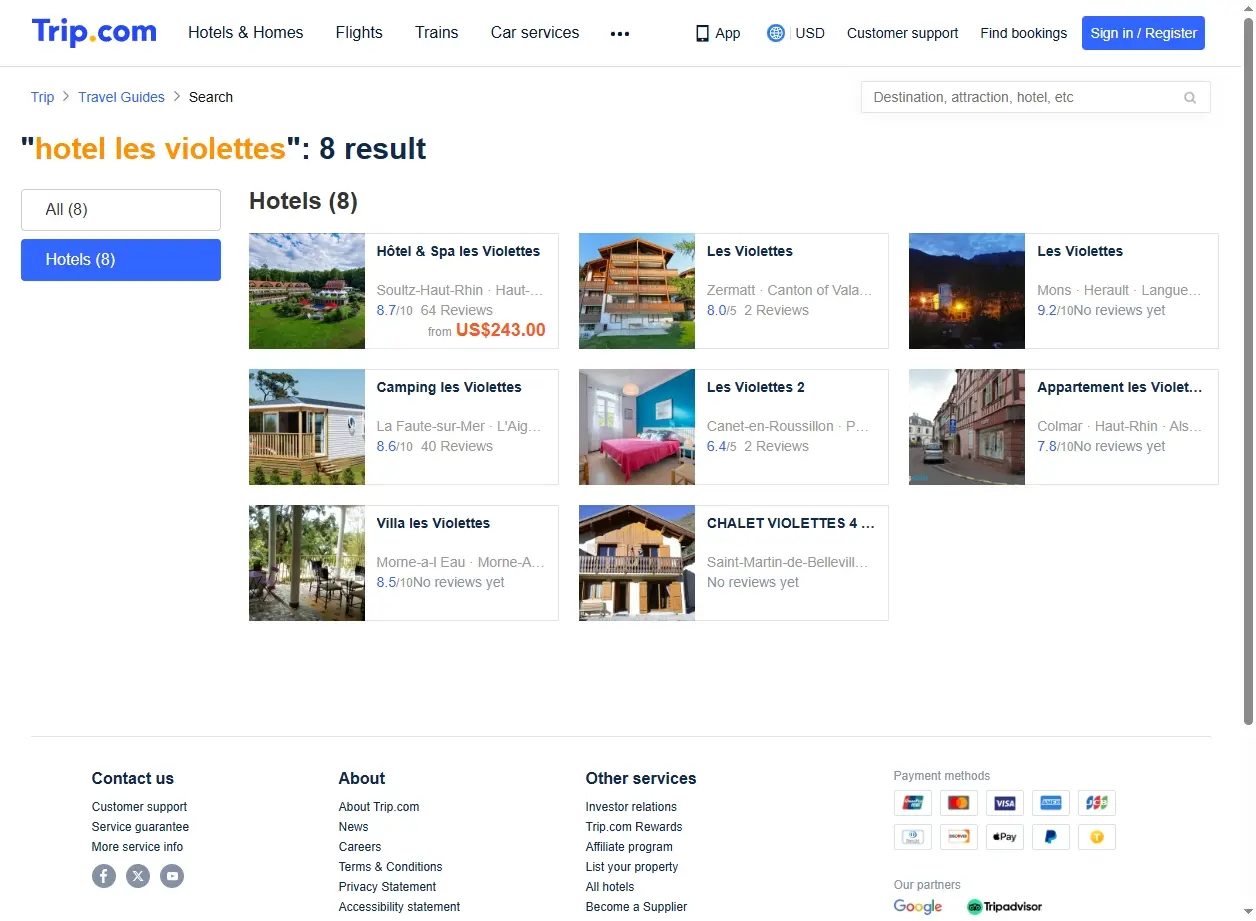Screen dimensions: 1256x921
Task: Click Sign in / Register button
Action: tap(1143, 33)
